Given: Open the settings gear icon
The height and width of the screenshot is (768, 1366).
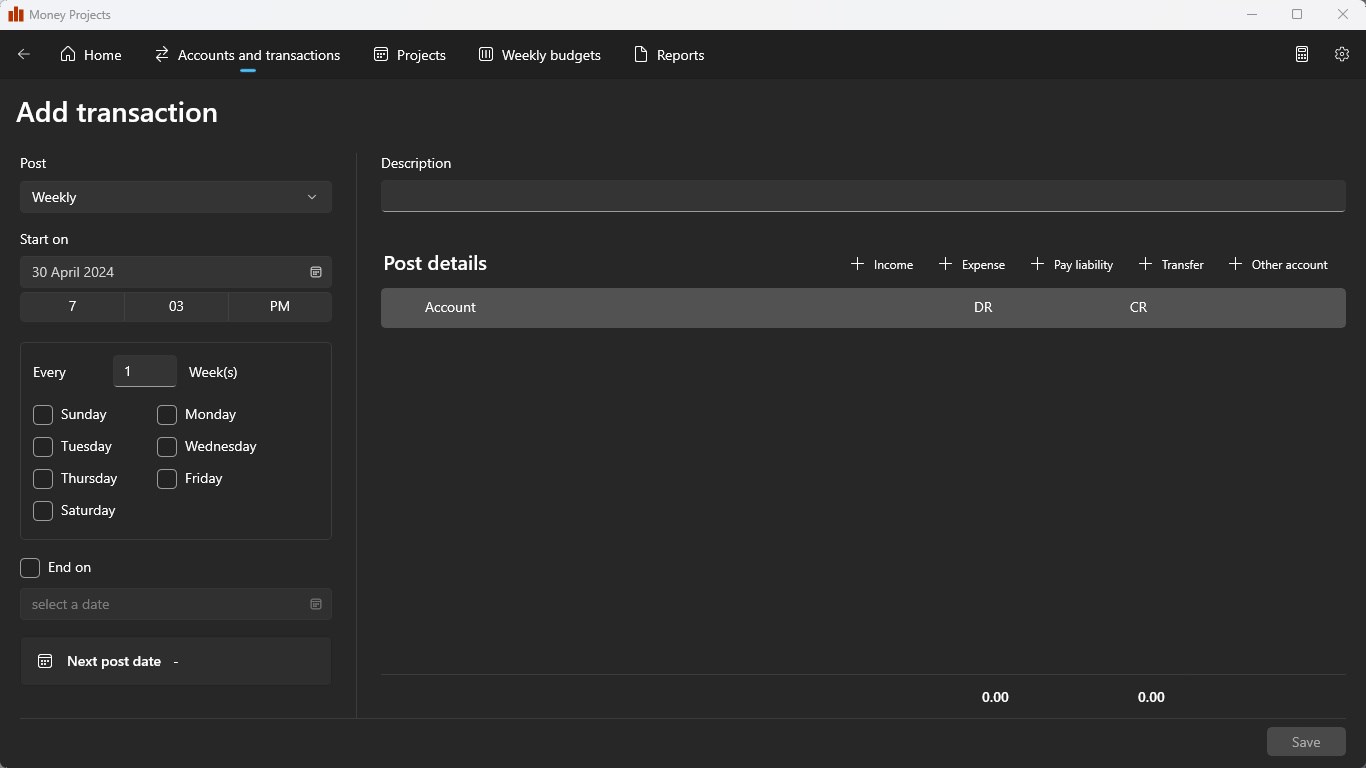Looking at the screenshot, I should point(1342,55).
